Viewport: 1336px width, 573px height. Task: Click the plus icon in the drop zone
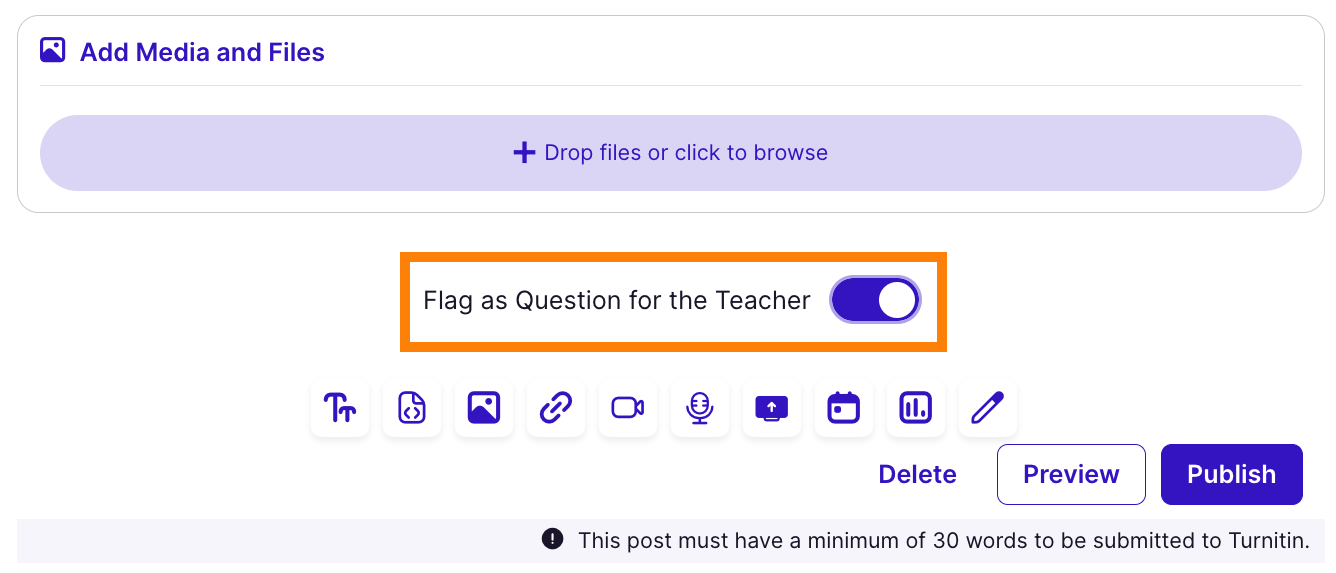pyautogui.click(x=524, y=153)
